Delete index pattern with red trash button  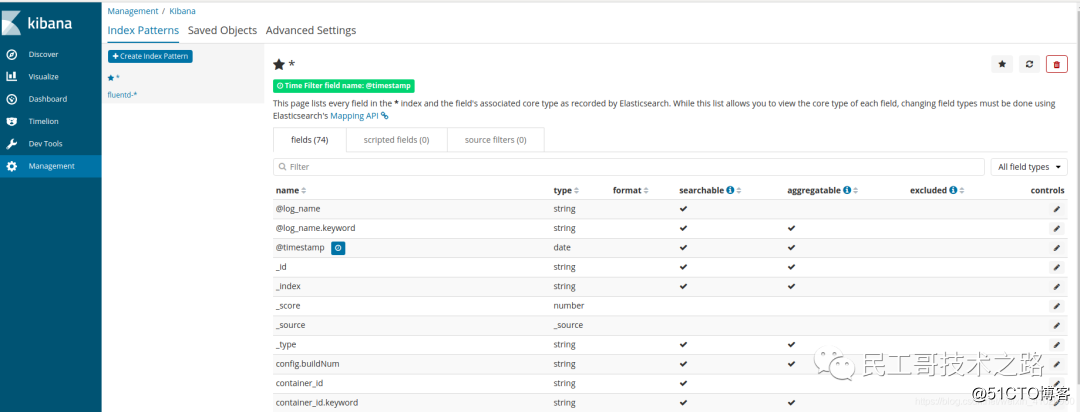pos(1056,64)
